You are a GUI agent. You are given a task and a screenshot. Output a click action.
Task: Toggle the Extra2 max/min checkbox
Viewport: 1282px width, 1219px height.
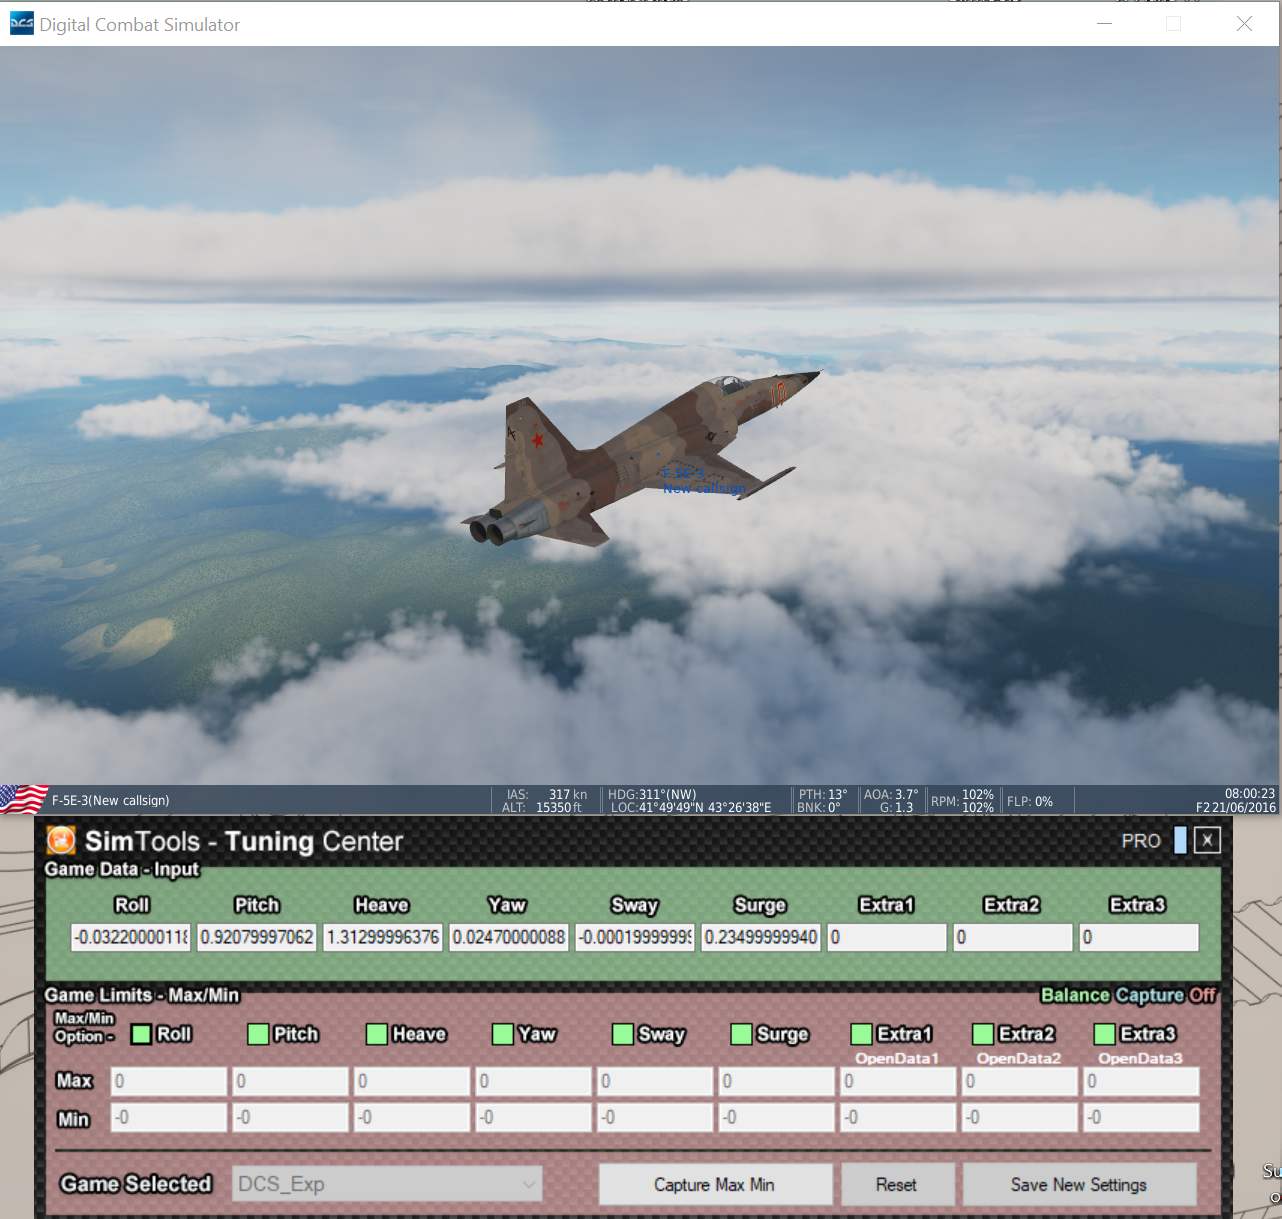pos(983,1034)
